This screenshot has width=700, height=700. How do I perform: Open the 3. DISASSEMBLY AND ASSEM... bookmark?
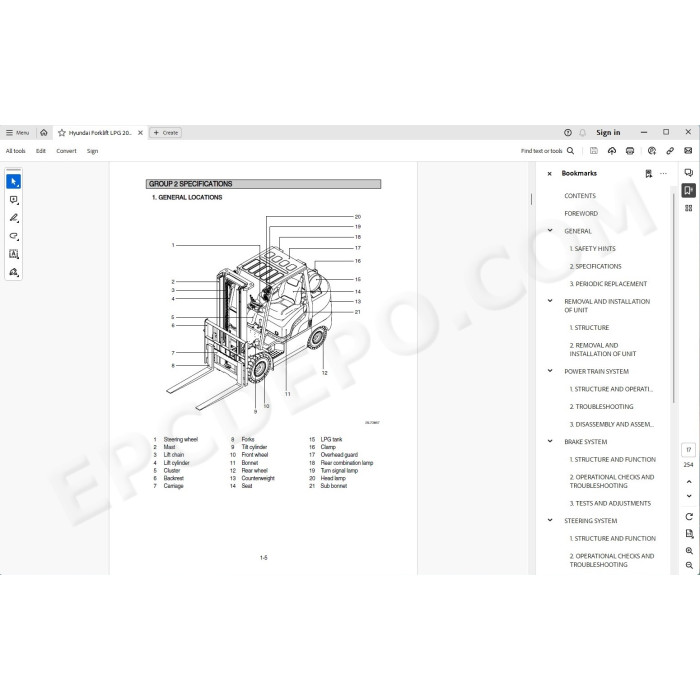[612, 425]
